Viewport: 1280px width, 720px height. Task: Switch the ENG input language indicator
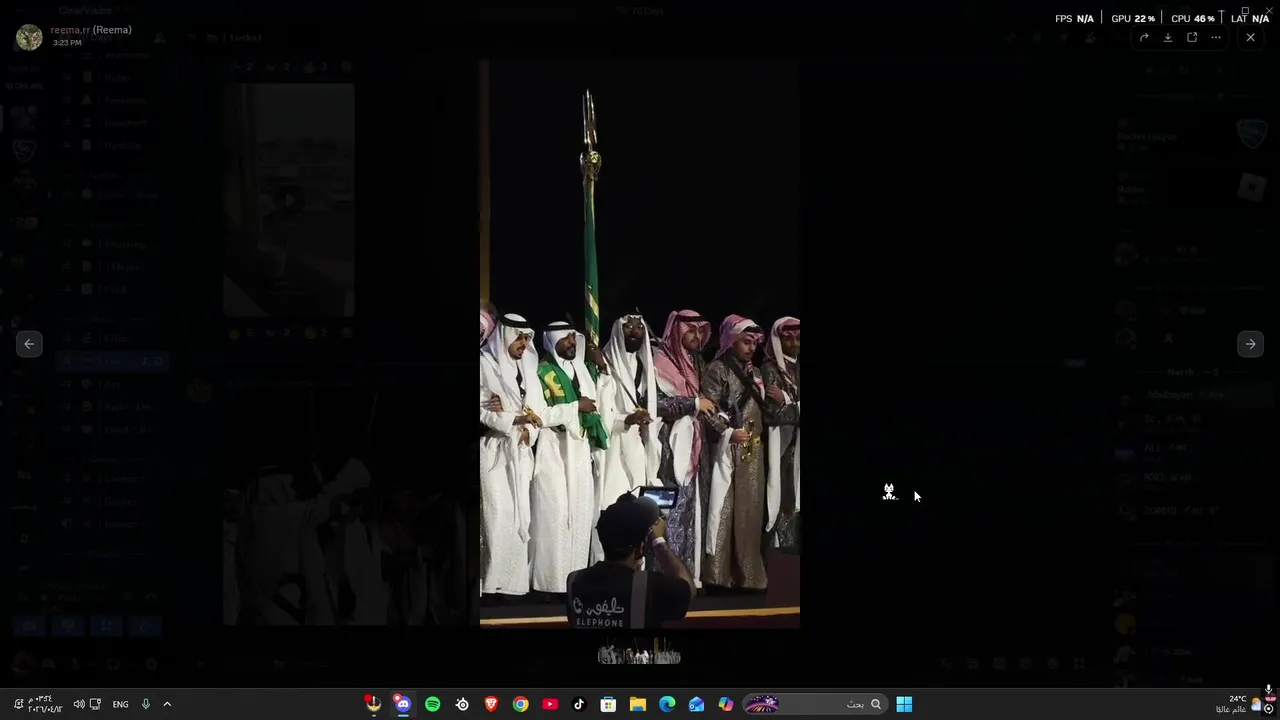[x=120, y=704]
